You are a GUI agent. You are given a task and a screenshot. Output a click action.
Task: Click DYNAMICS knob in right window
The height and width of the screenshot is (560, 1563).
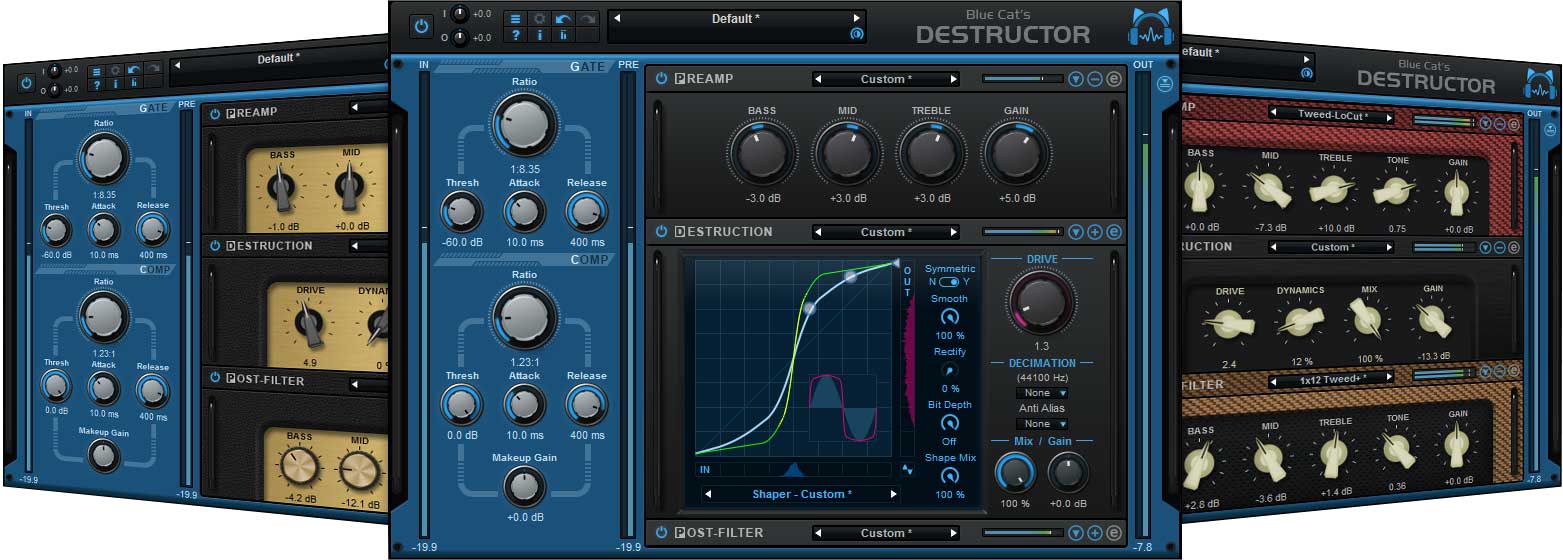click(1299, 320)
